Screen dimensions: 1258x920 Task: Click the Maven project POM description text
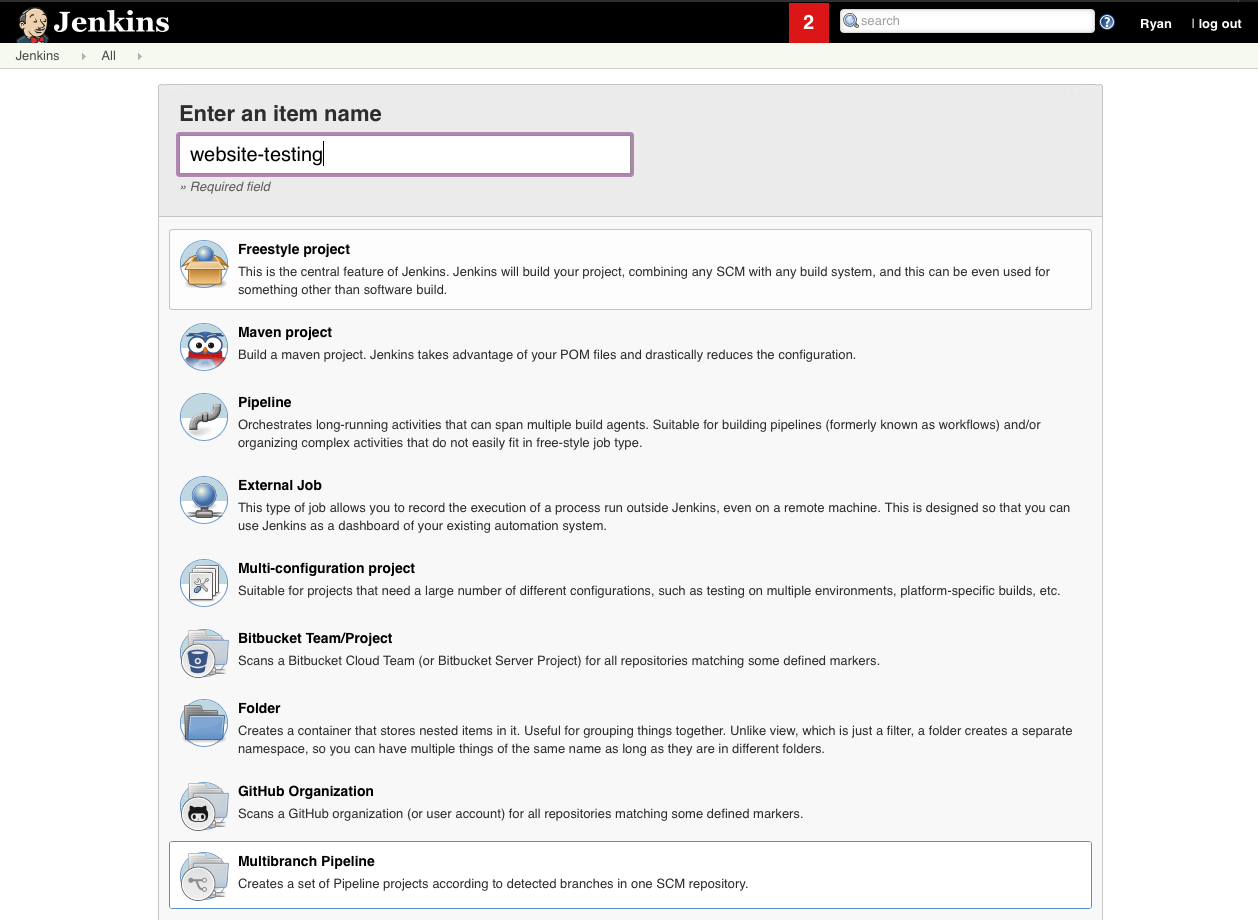coord(547,355)
